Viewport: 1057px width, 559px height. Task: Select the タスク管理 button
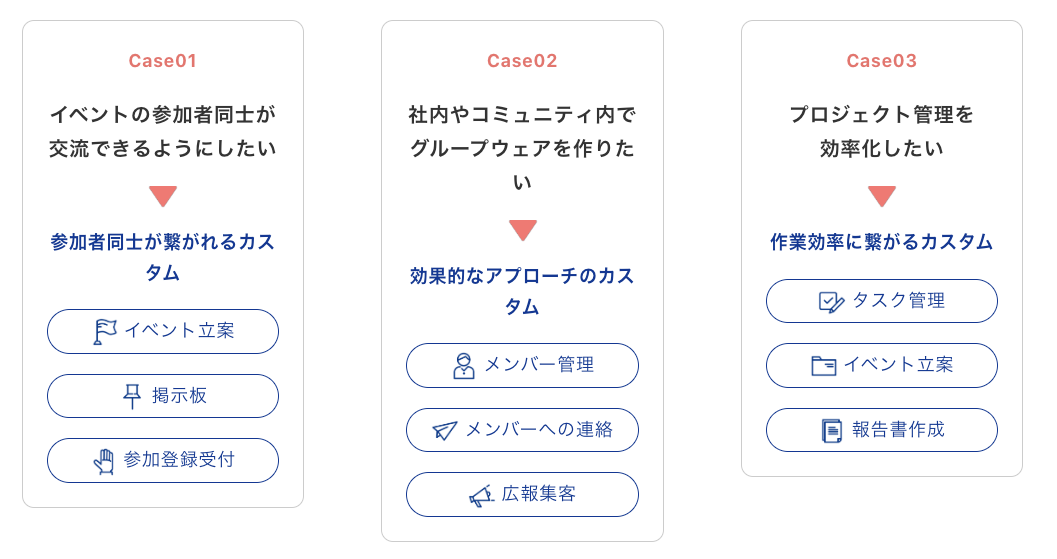(x=882, y=302)
